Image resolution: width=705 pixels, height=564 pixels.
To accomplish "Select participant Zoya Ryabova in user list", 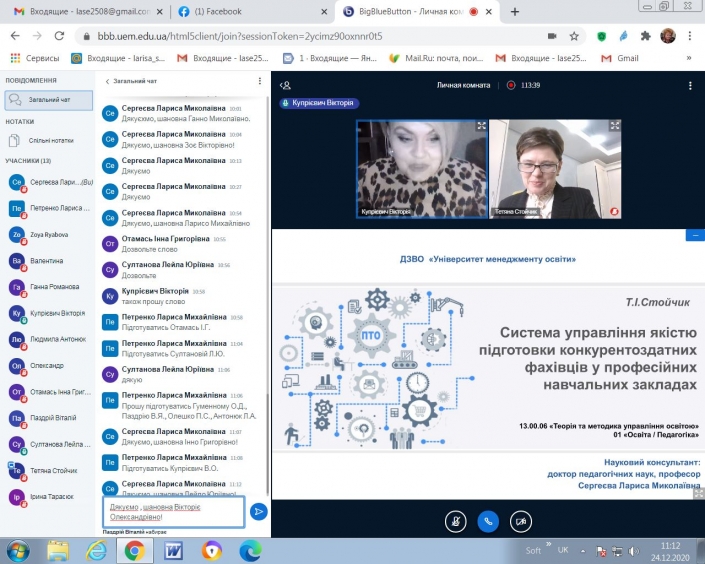I will (x=49, y=235).
